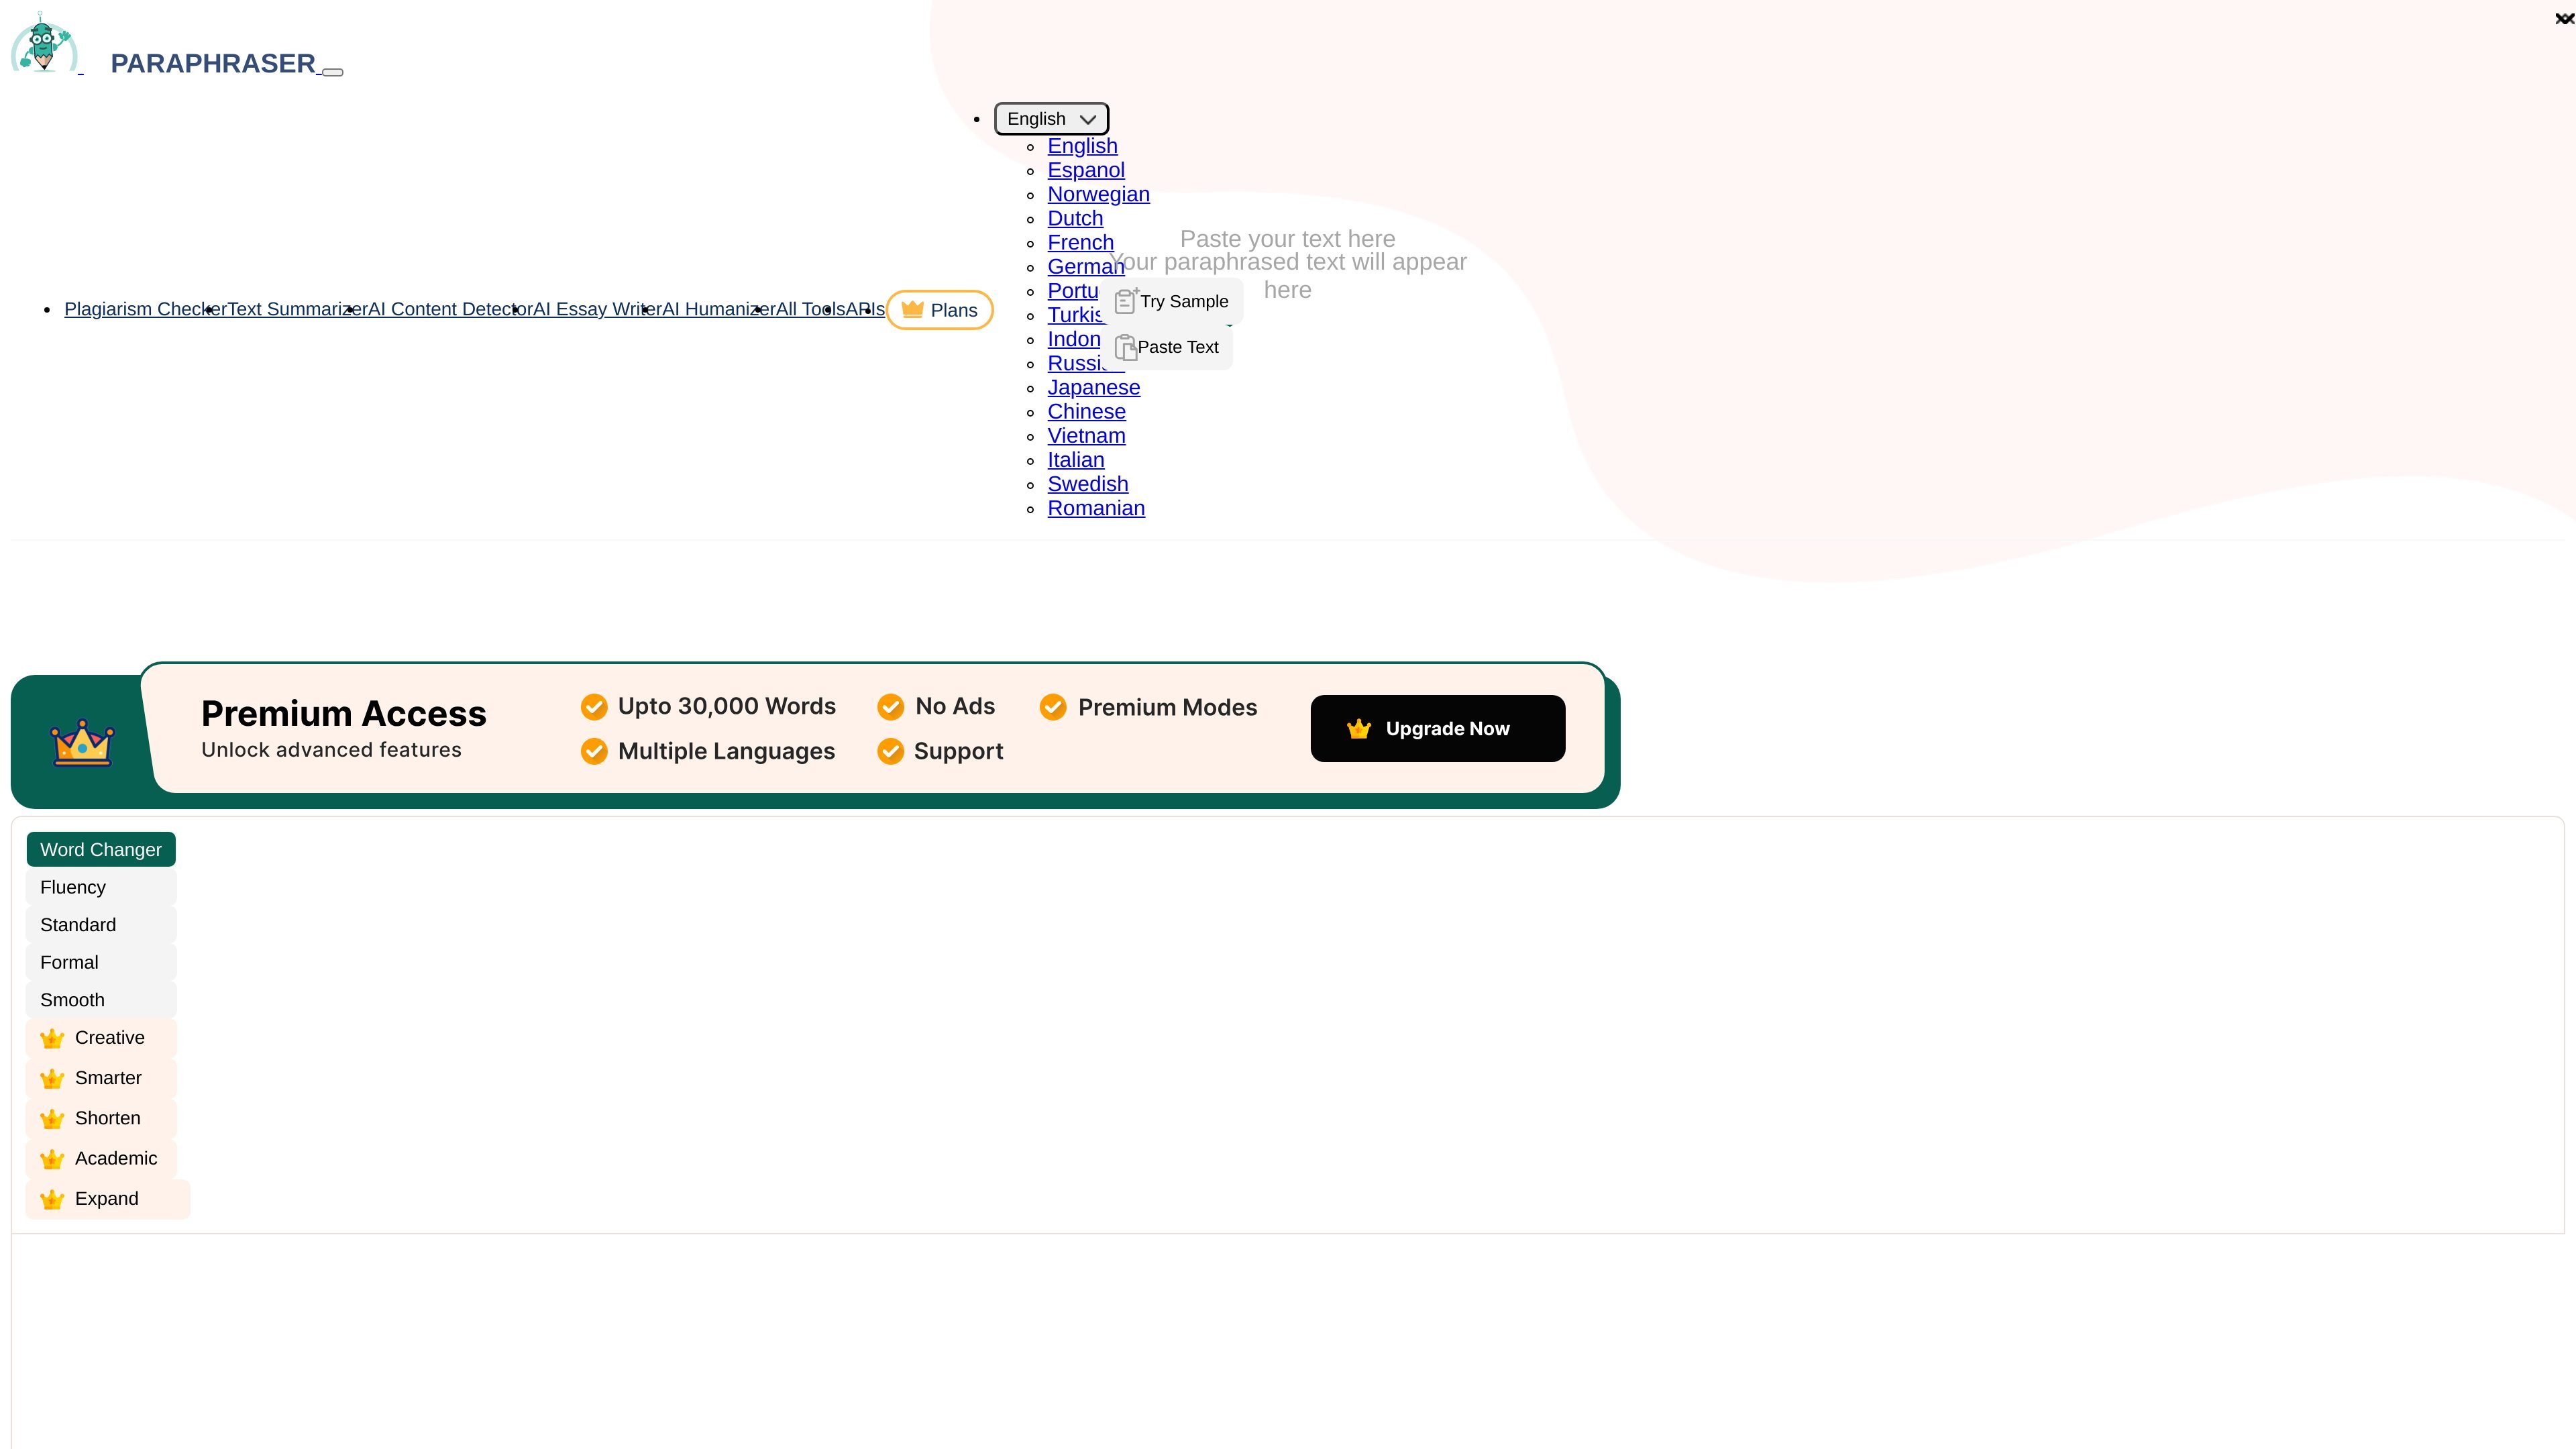2576x1449 pixels.
Task: Open the English language dropdown
Action: [x=1051, y=119]
